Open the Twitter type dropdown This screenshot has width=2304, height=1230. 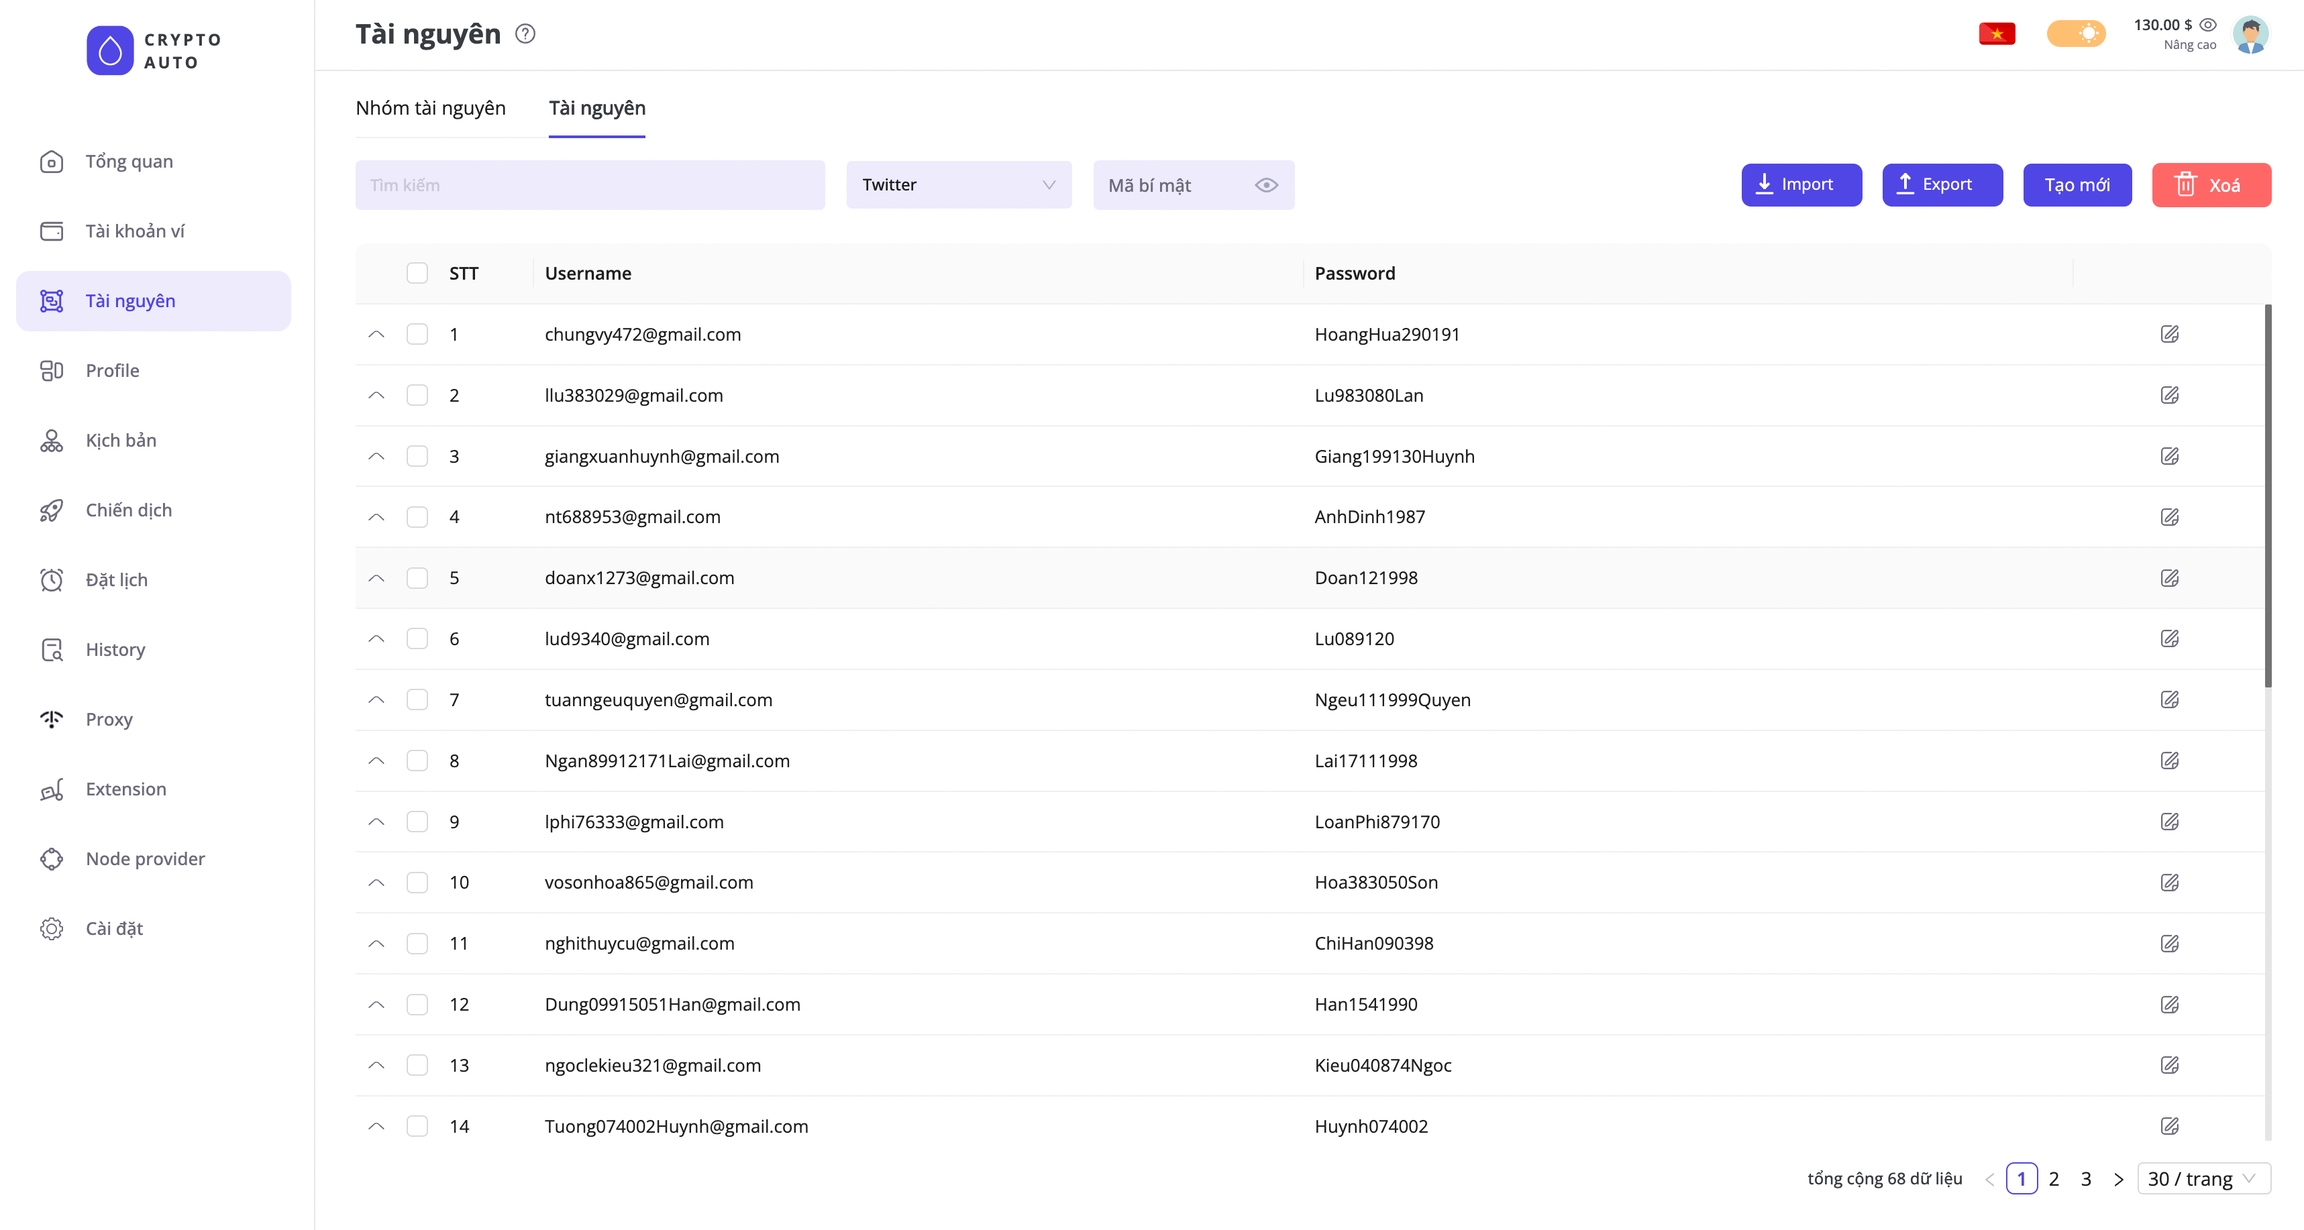[x=958, y=185]
